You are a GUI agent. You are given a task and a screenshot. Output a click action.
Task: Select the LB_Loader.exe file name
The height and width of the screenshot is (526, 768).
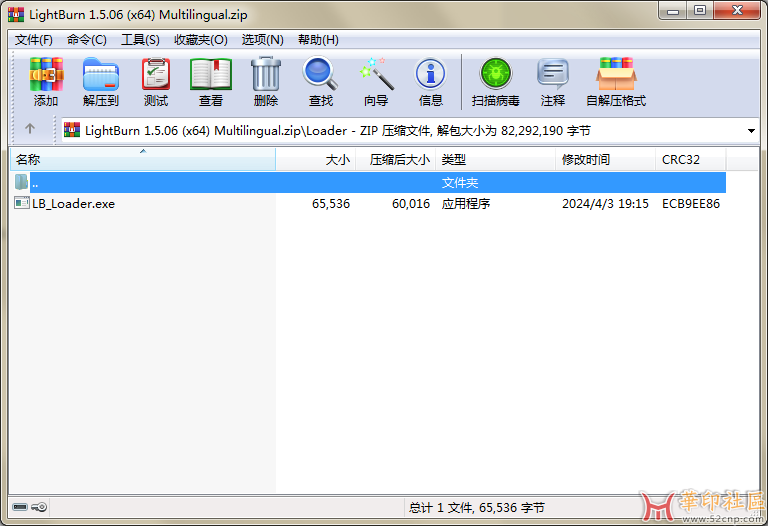[73, 204]
